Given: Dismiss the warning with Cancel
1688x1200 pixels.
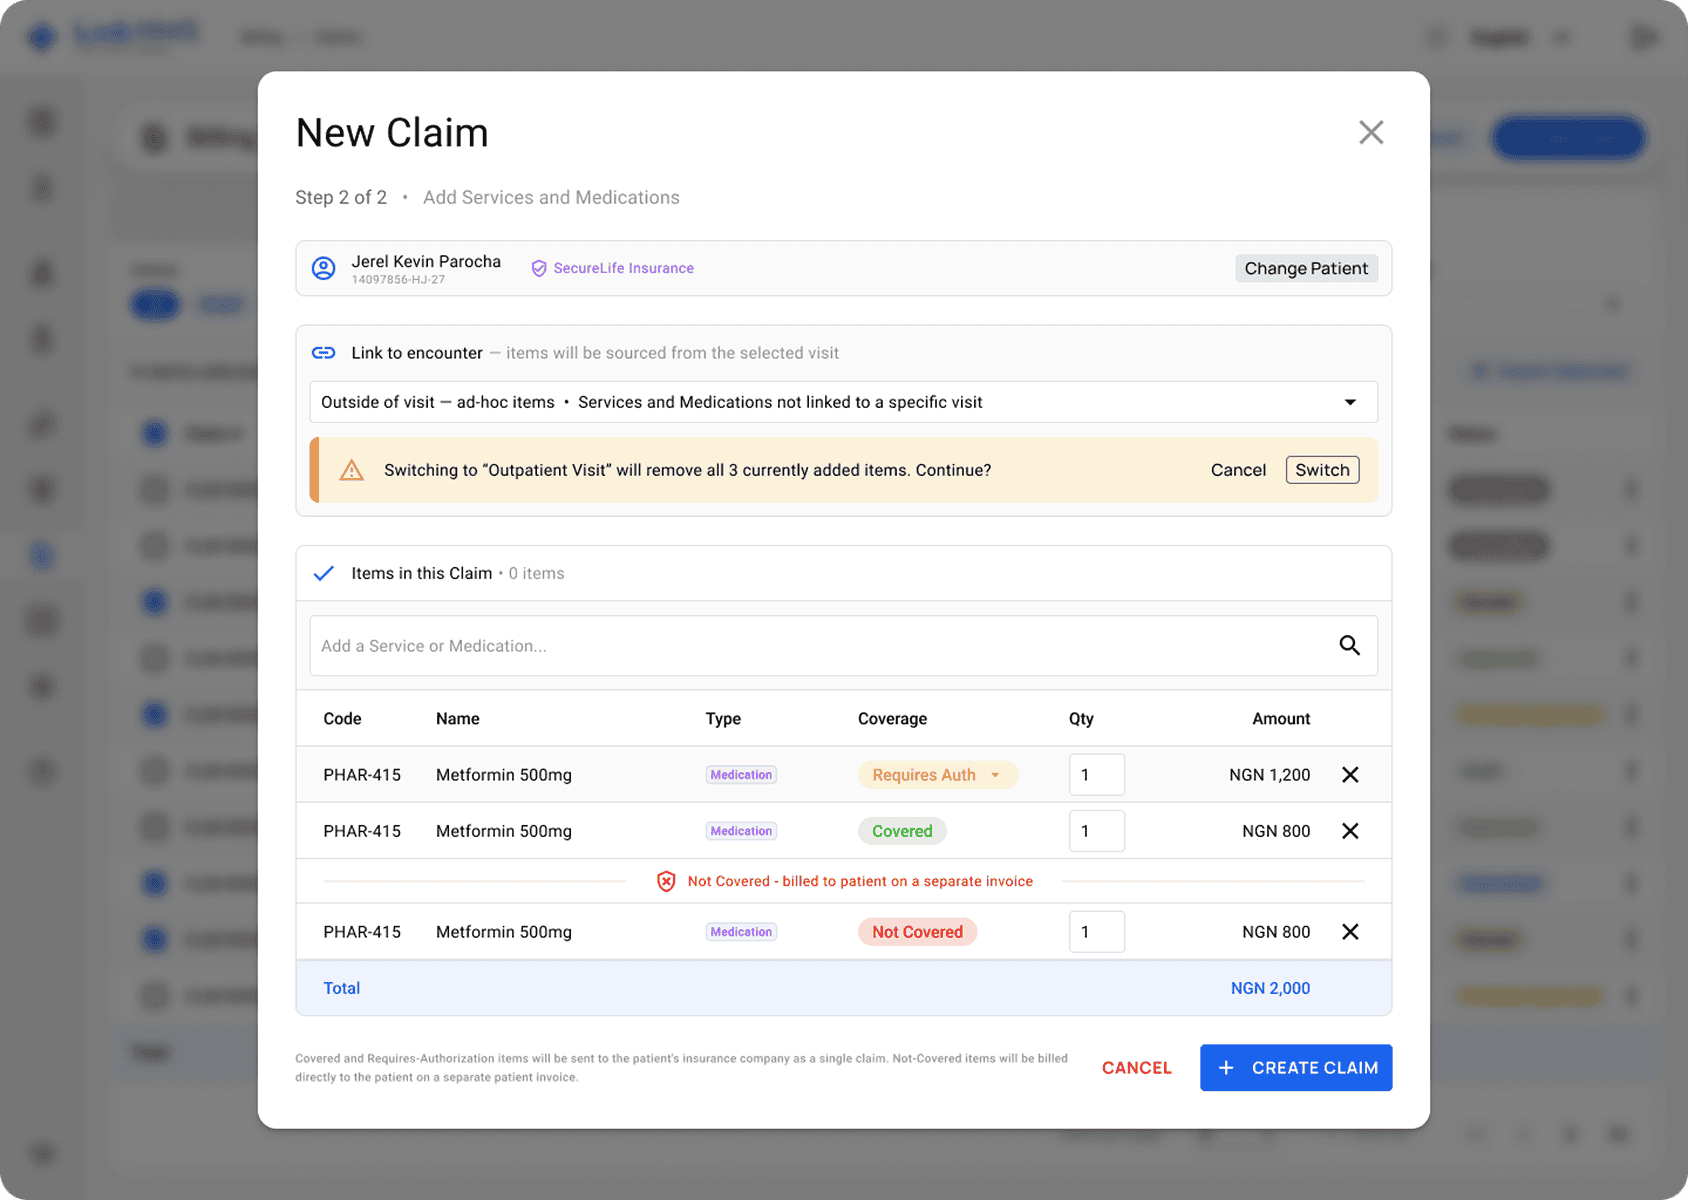Looking at the screenshot, I should click(1238, 470).
